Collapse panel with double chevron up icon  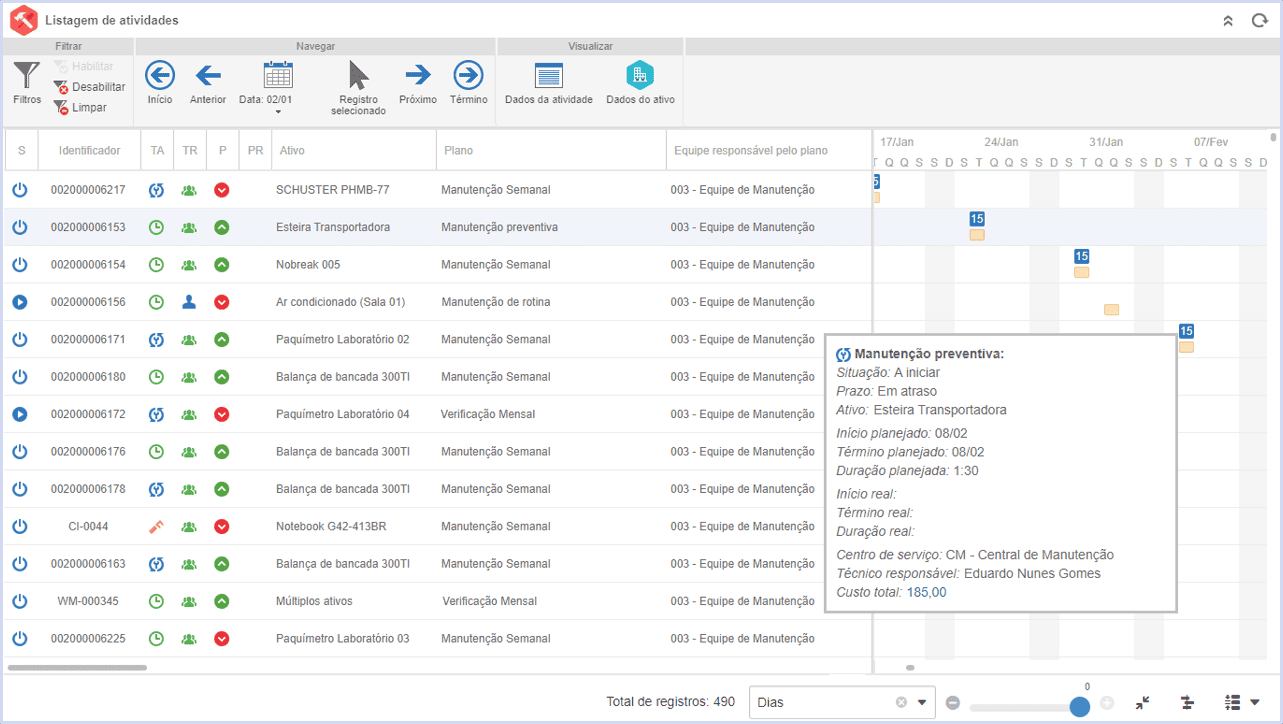[1228, 20]
